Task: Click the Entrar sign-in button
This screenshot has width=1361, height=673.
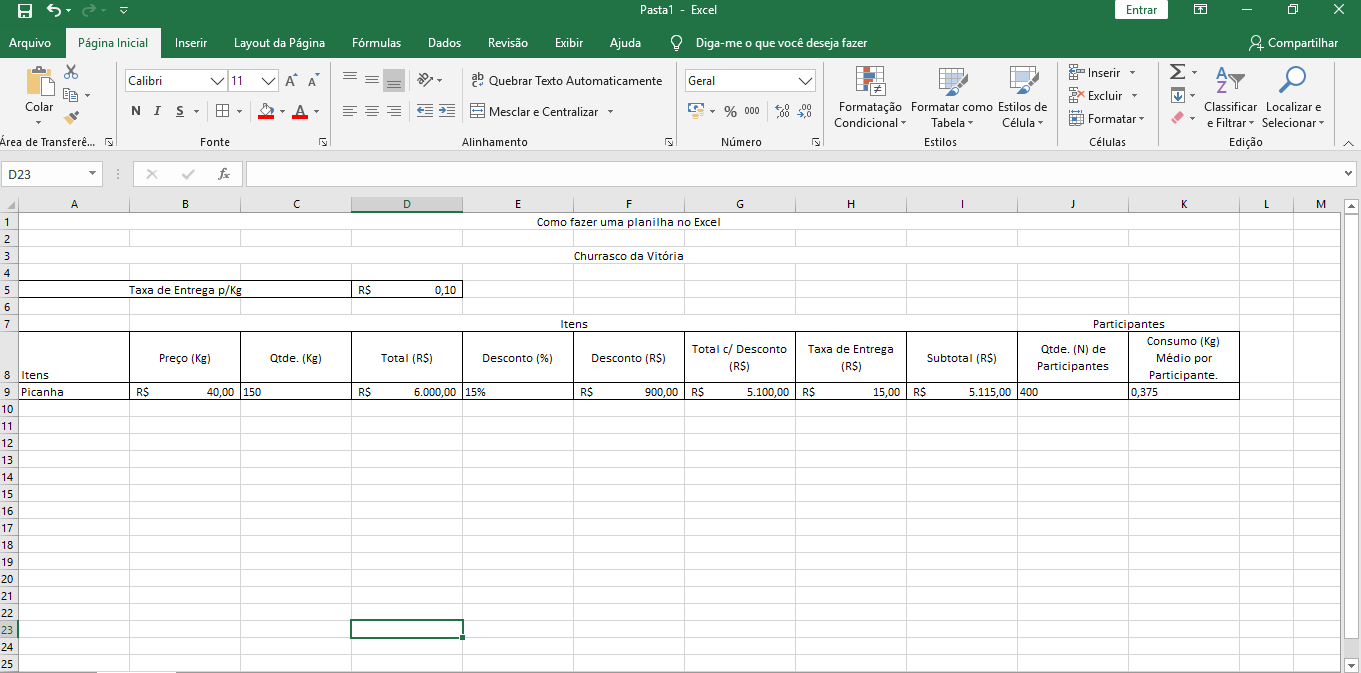Action: [x=1141, y=10]
